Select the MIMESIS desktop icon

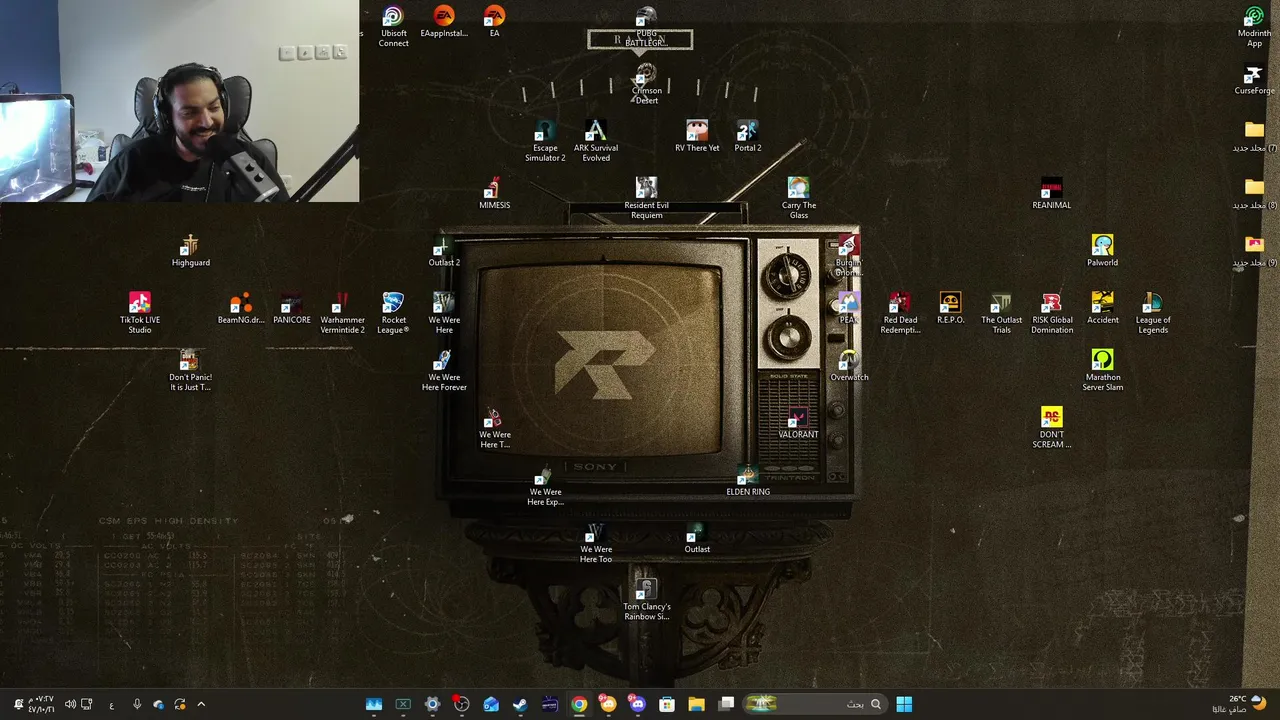click(x=494, y=194)
